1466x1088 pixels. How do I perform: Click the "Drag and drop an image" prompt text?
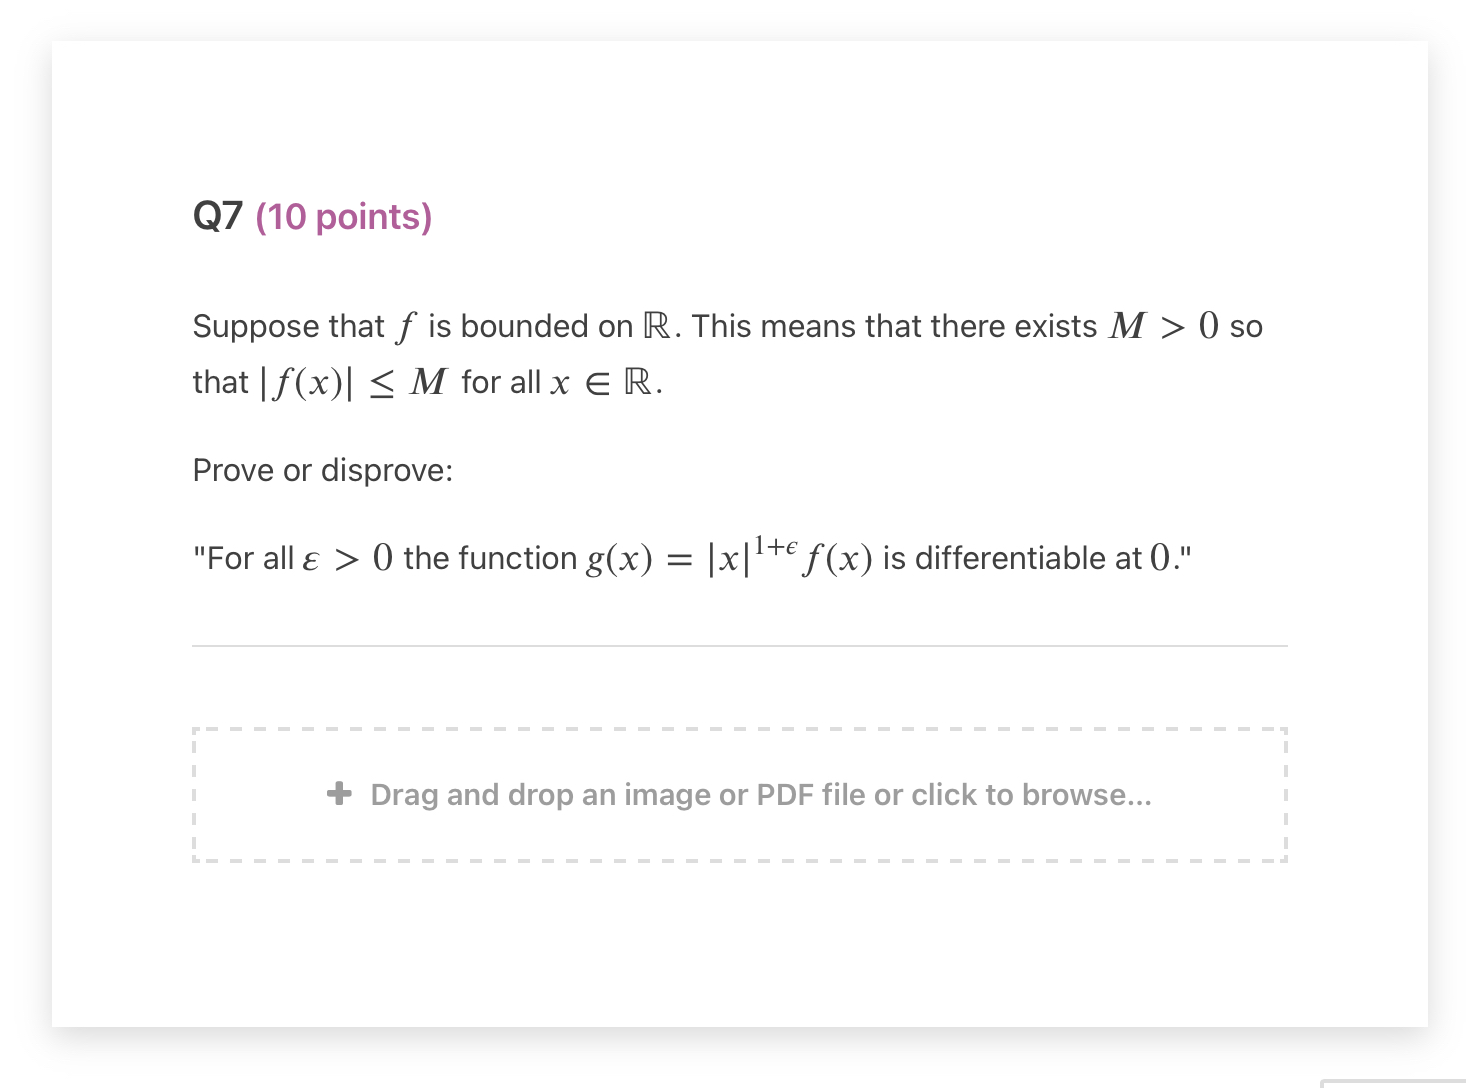tap(760, 794)
